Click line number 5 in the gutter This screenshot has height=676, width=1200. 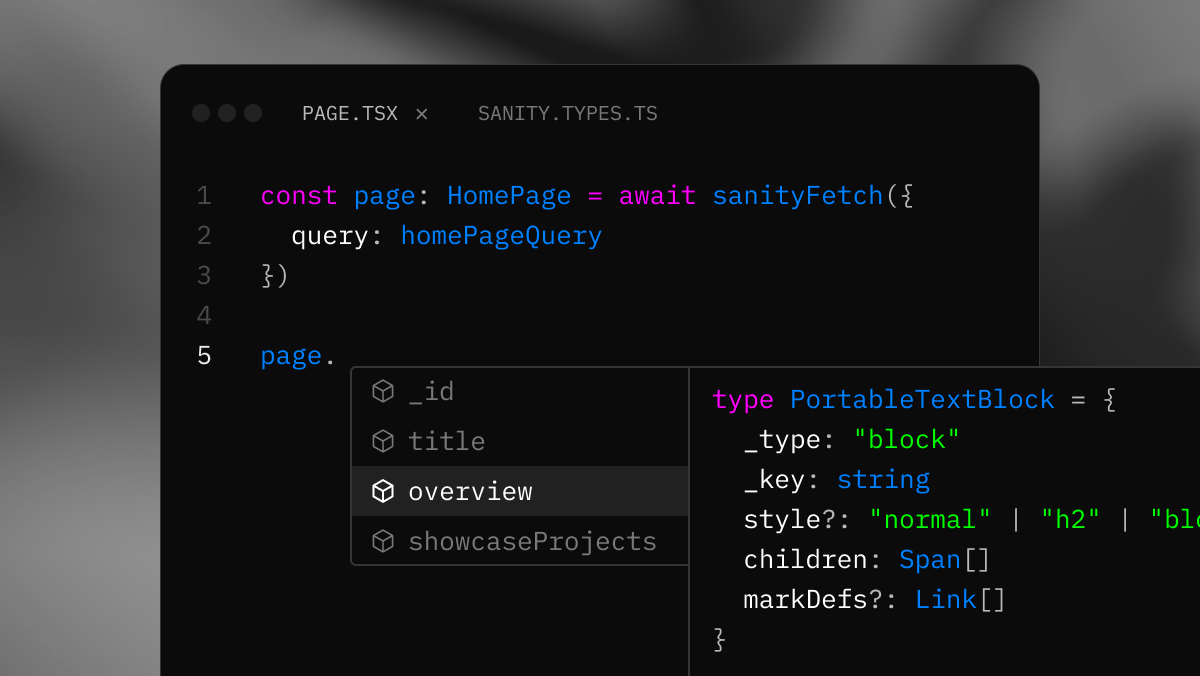coord(204,356)
